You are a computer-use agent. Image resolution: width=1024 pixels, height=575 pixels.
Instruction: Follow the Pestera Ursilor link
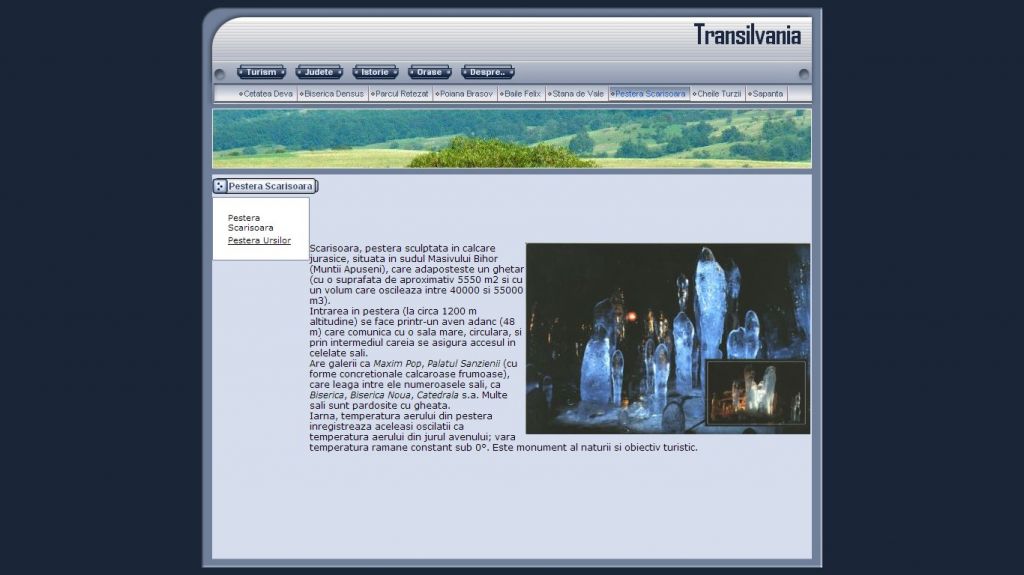[x=259, y=241]
